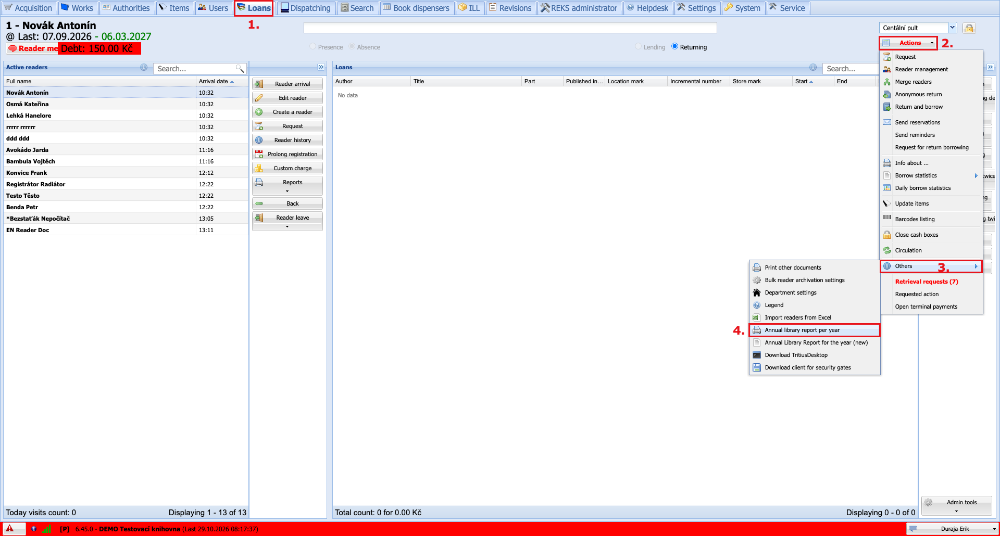Click the Update items icon

887,204
